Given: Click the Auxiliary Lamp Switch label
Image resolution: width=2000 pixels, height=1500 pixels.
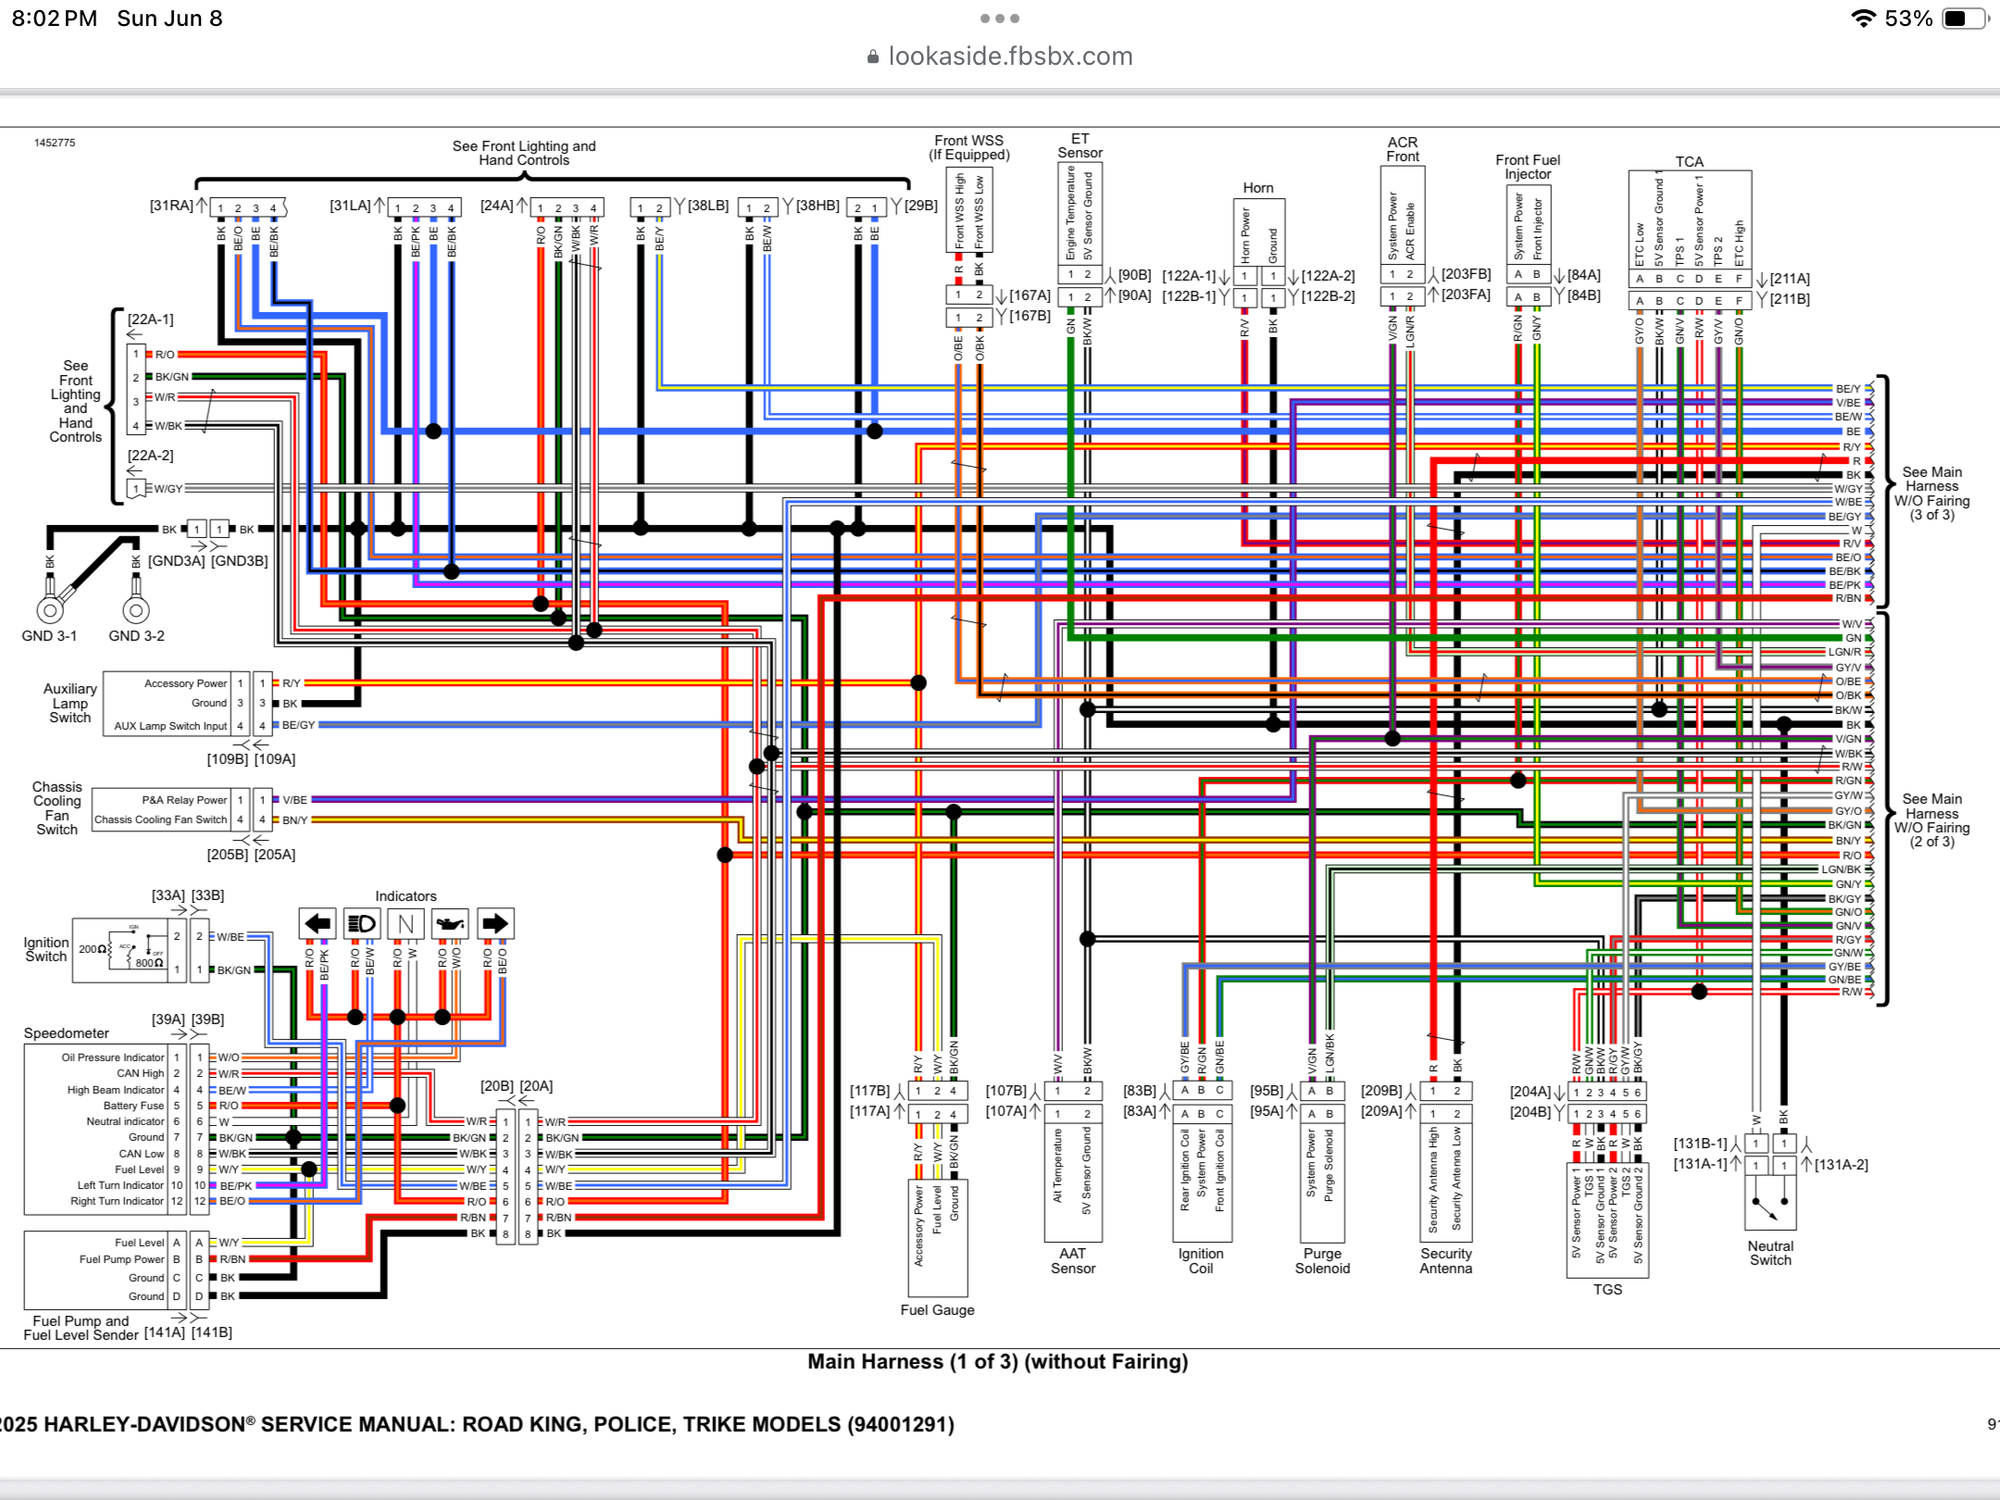Looking at the screenshot, I should tap(70, 703).
